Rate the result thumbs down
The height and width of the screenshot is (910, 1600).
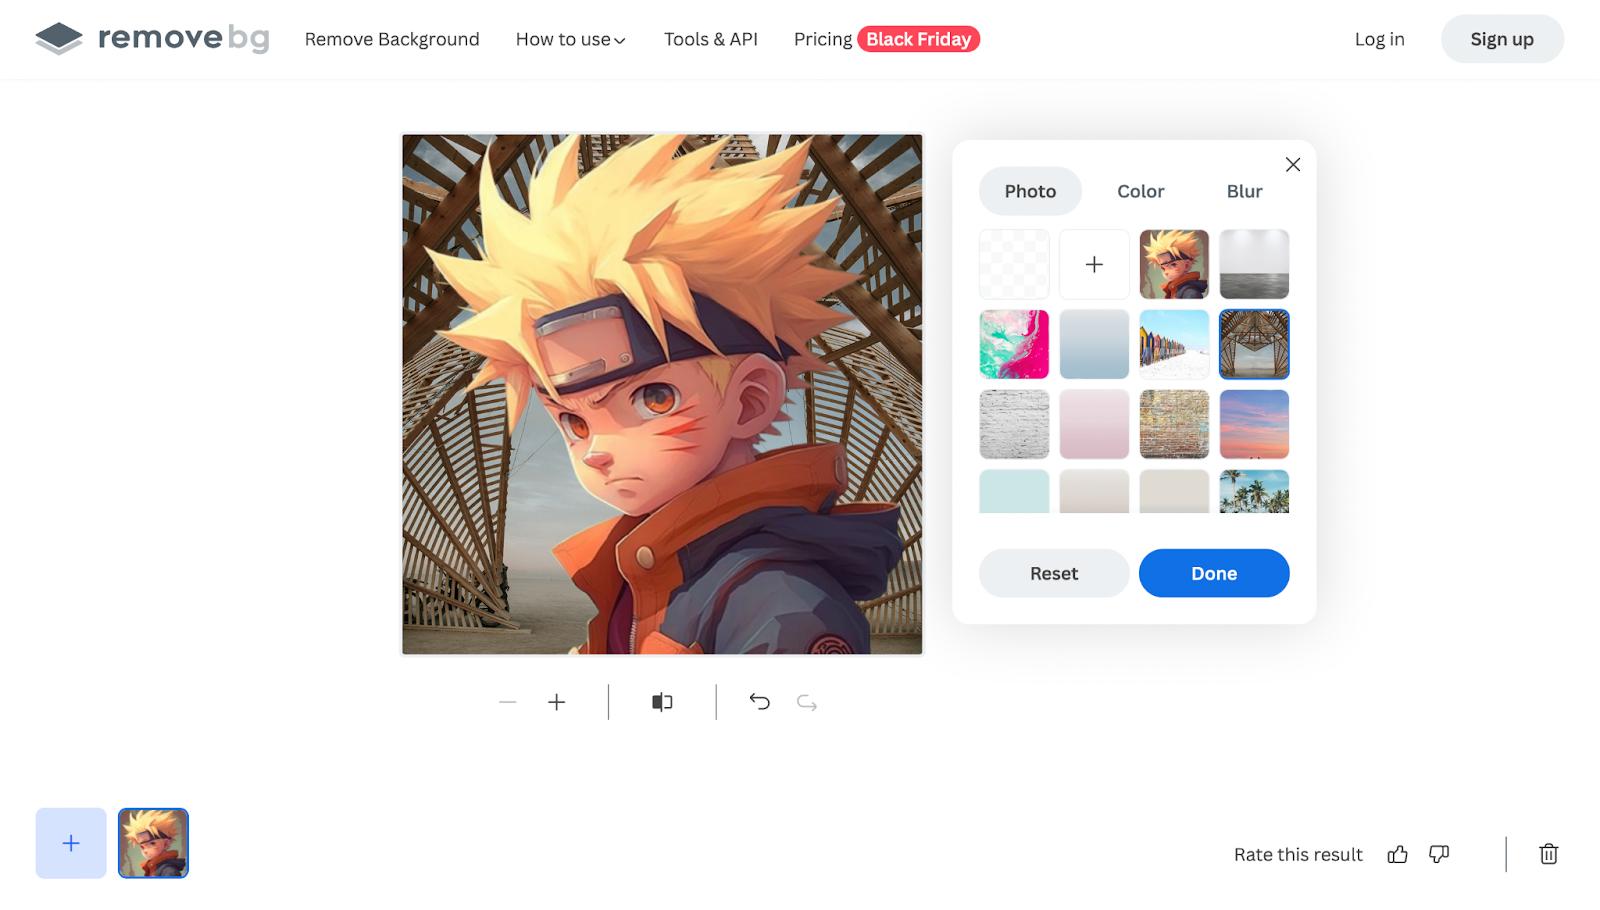point(1439,854)
